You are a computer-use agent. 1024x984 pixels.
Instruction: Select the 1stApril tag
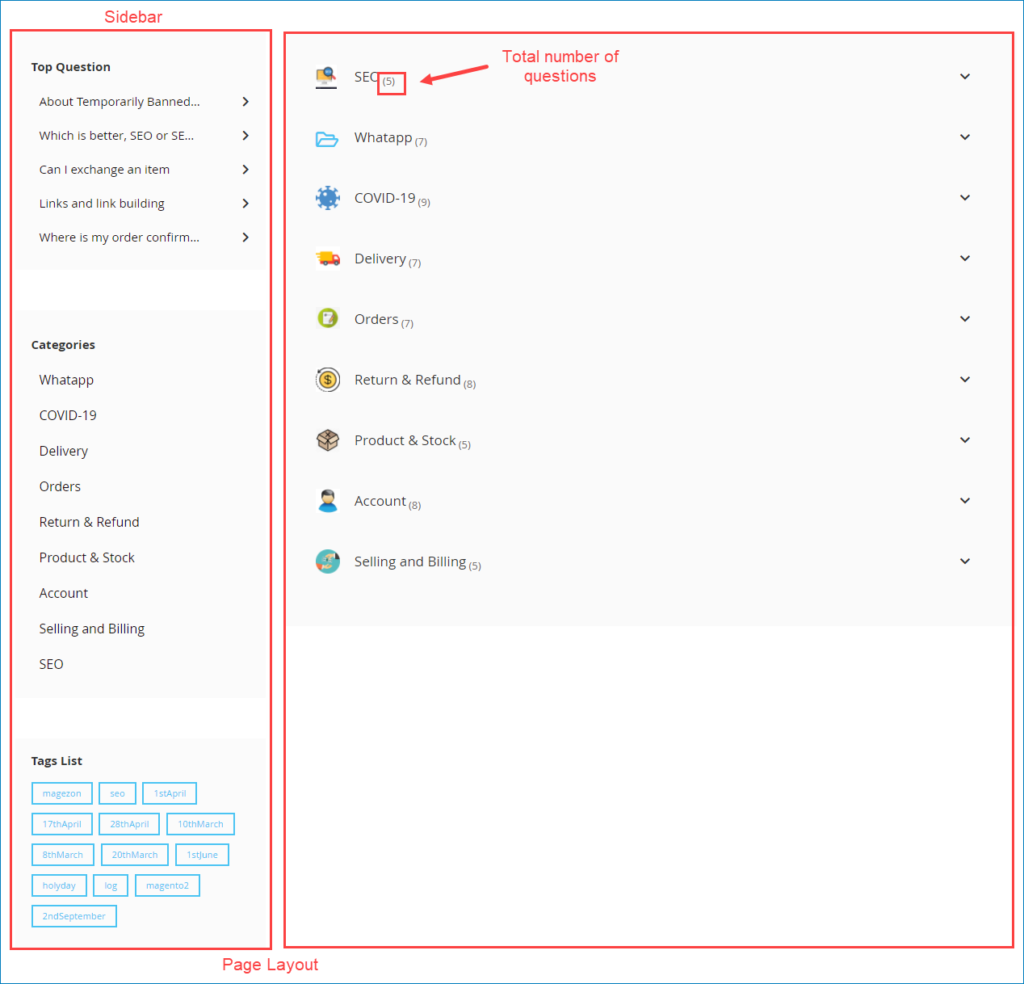170,793
